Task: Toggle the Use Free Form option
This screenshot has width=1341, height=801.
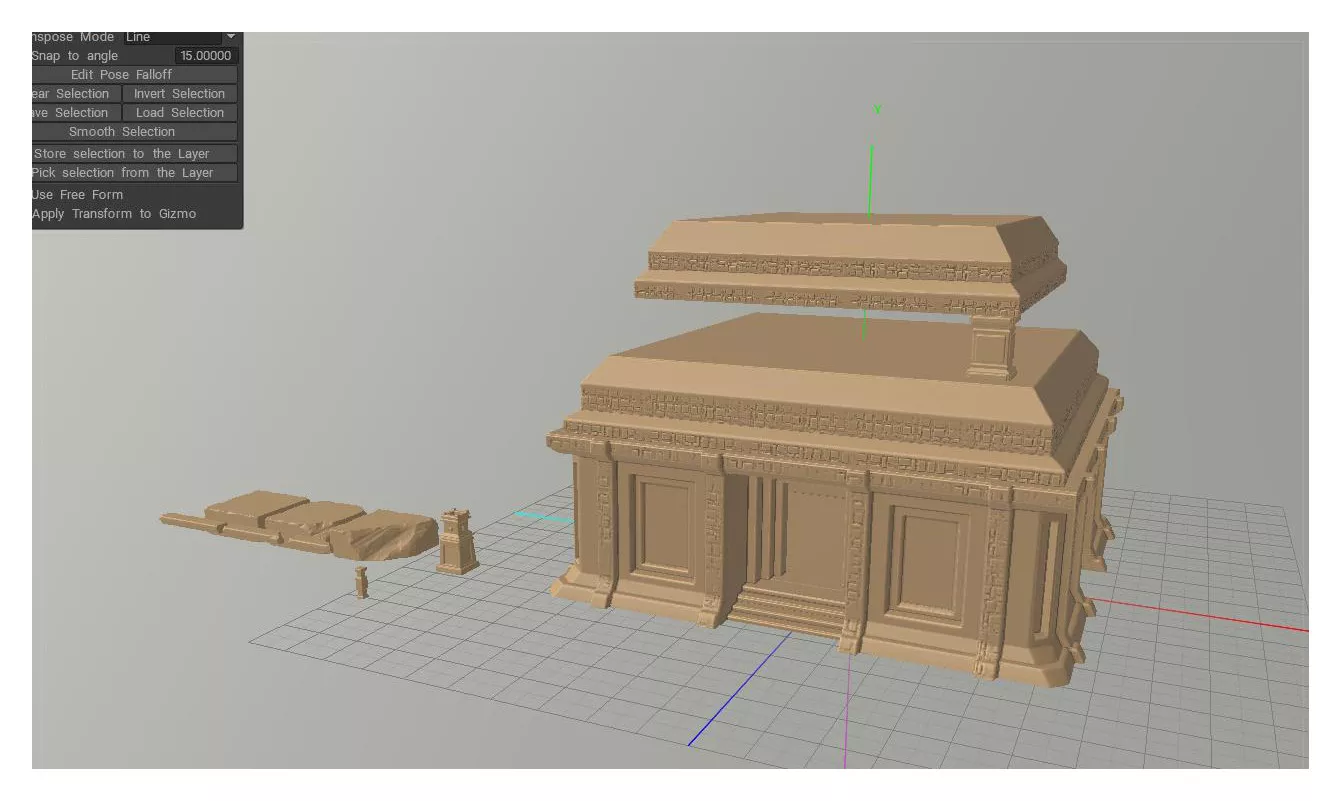Action: [77, 195]
